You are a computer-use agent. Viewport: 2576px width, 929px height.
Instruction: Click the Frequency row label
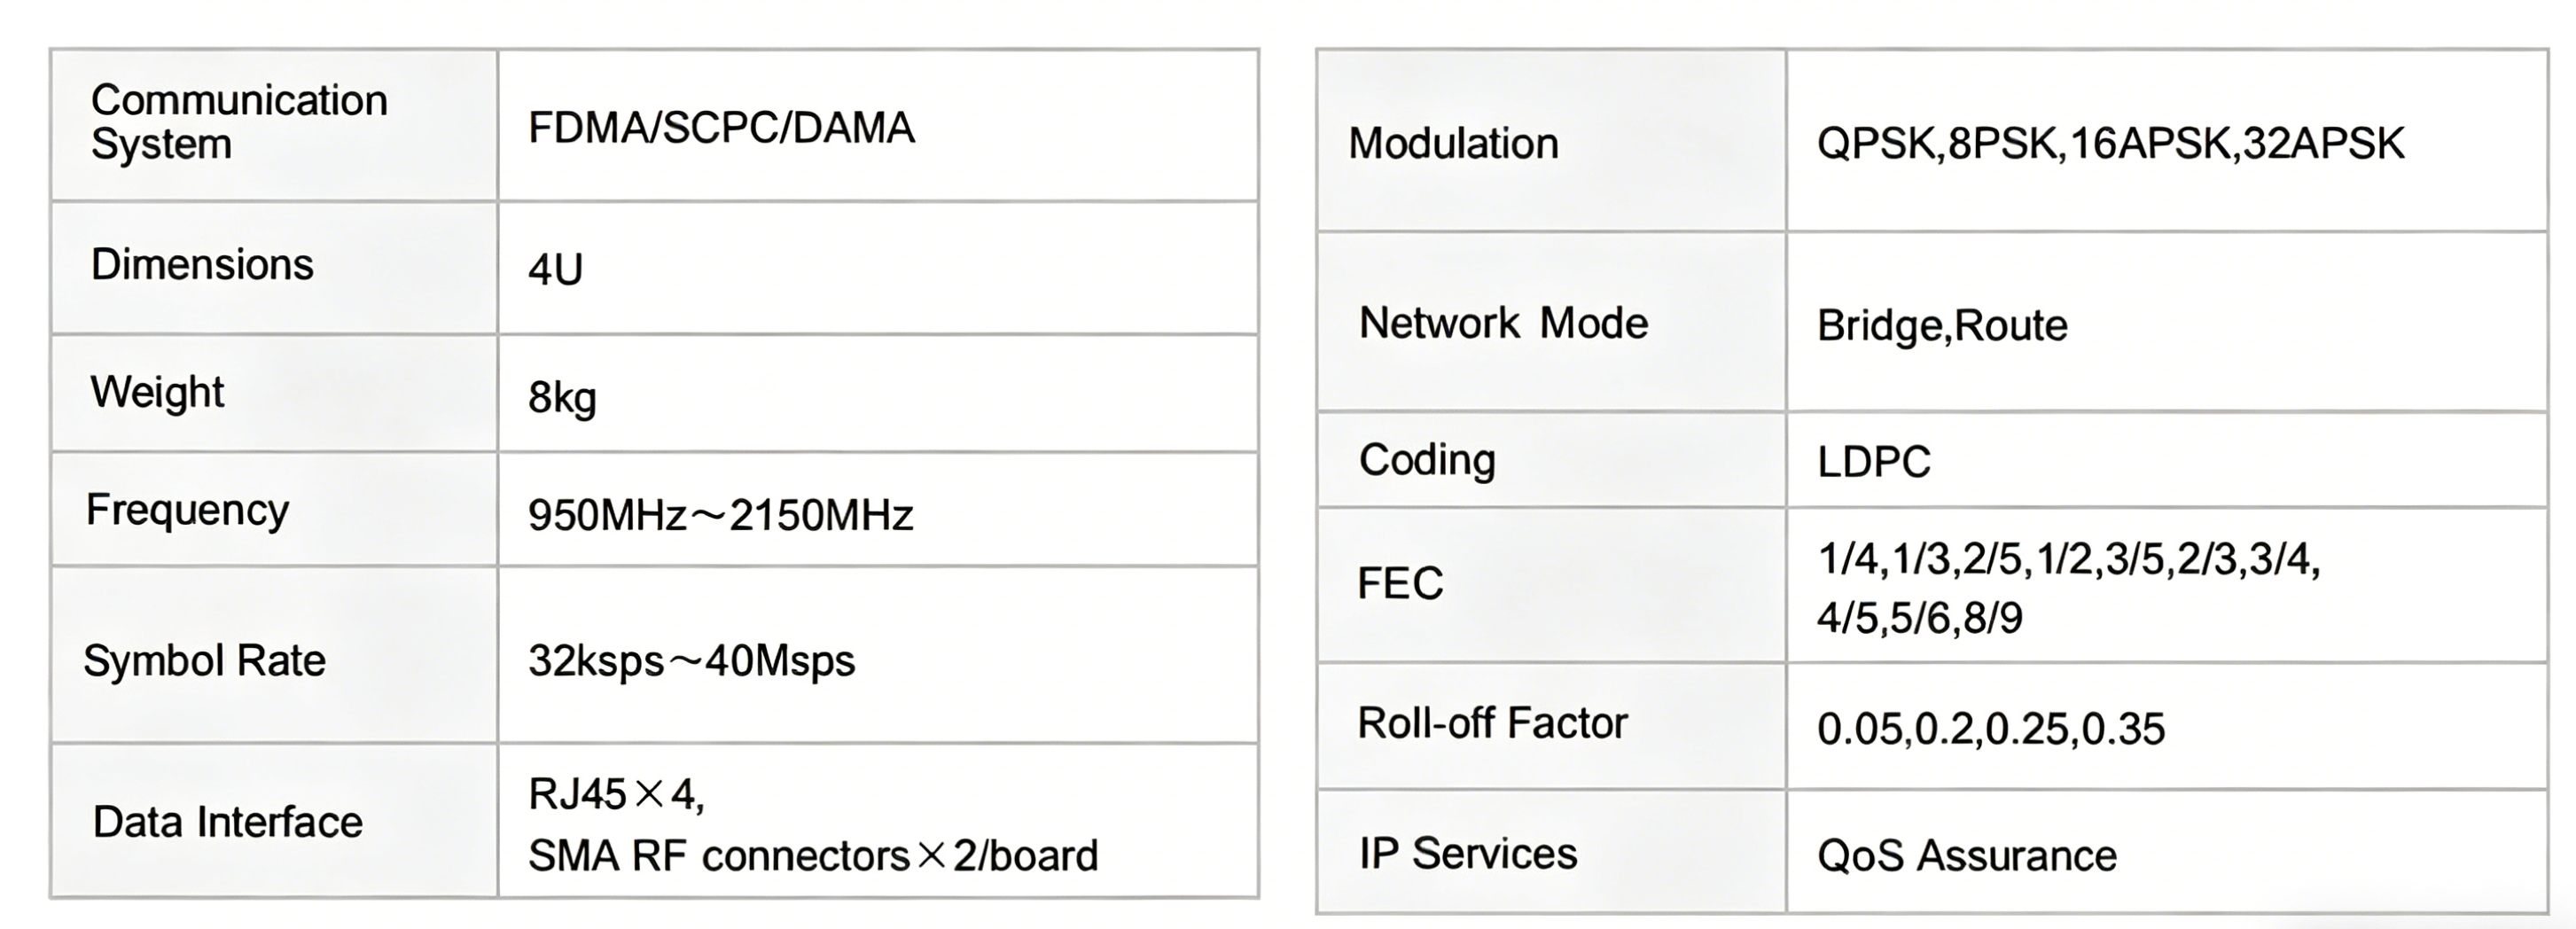tap(187, 510)
